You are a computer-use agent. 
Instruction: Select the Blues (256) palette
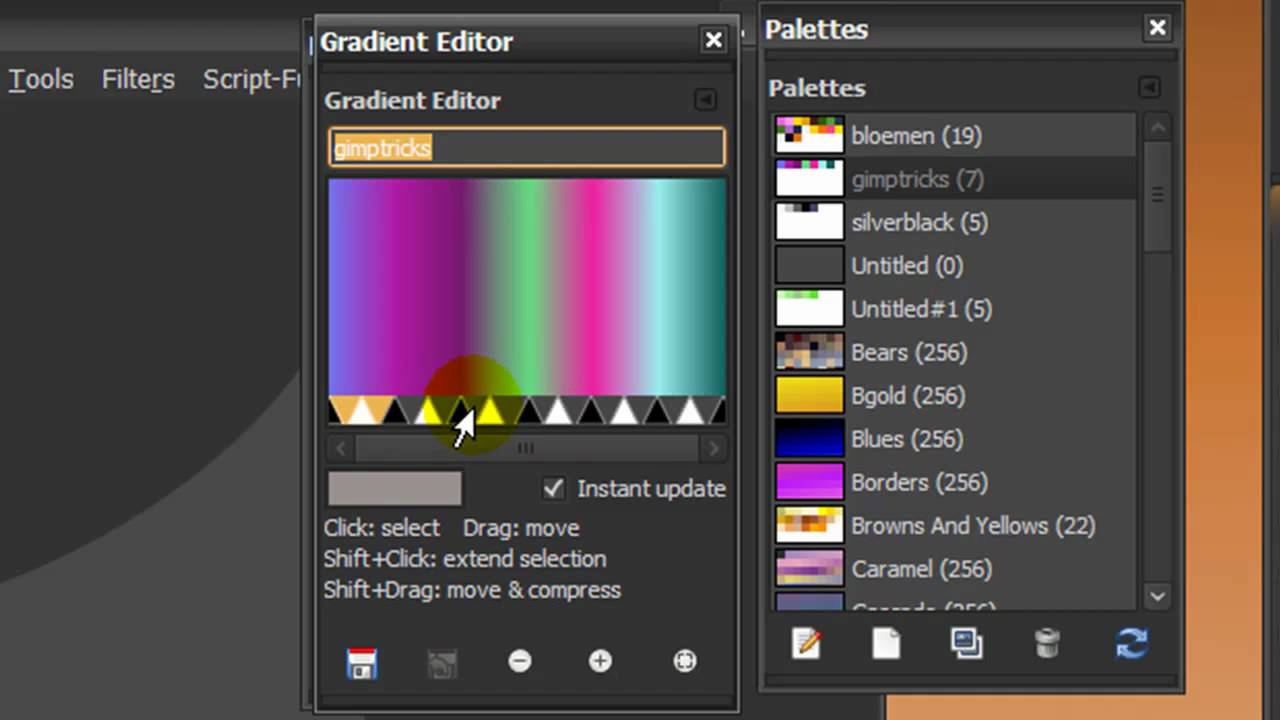pyautogui.click(x=955, y=439)
